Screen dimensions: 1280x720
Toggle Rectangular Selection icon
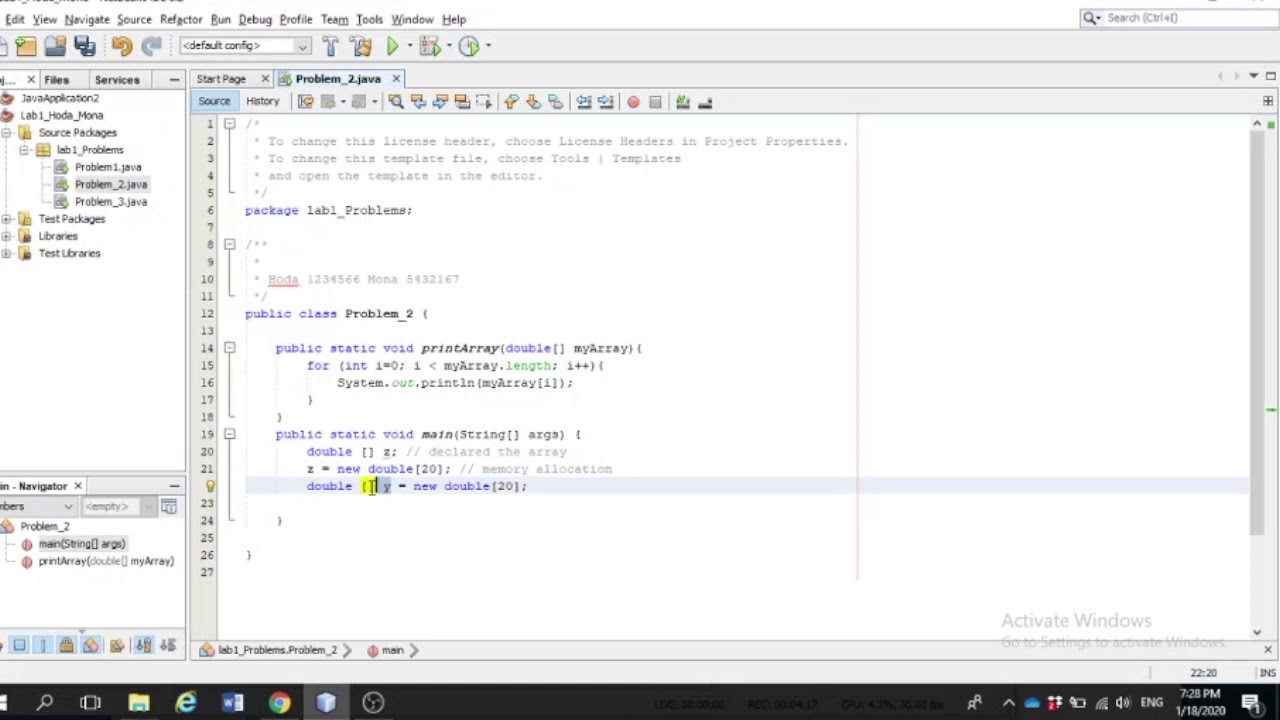[x=484, y=102]
